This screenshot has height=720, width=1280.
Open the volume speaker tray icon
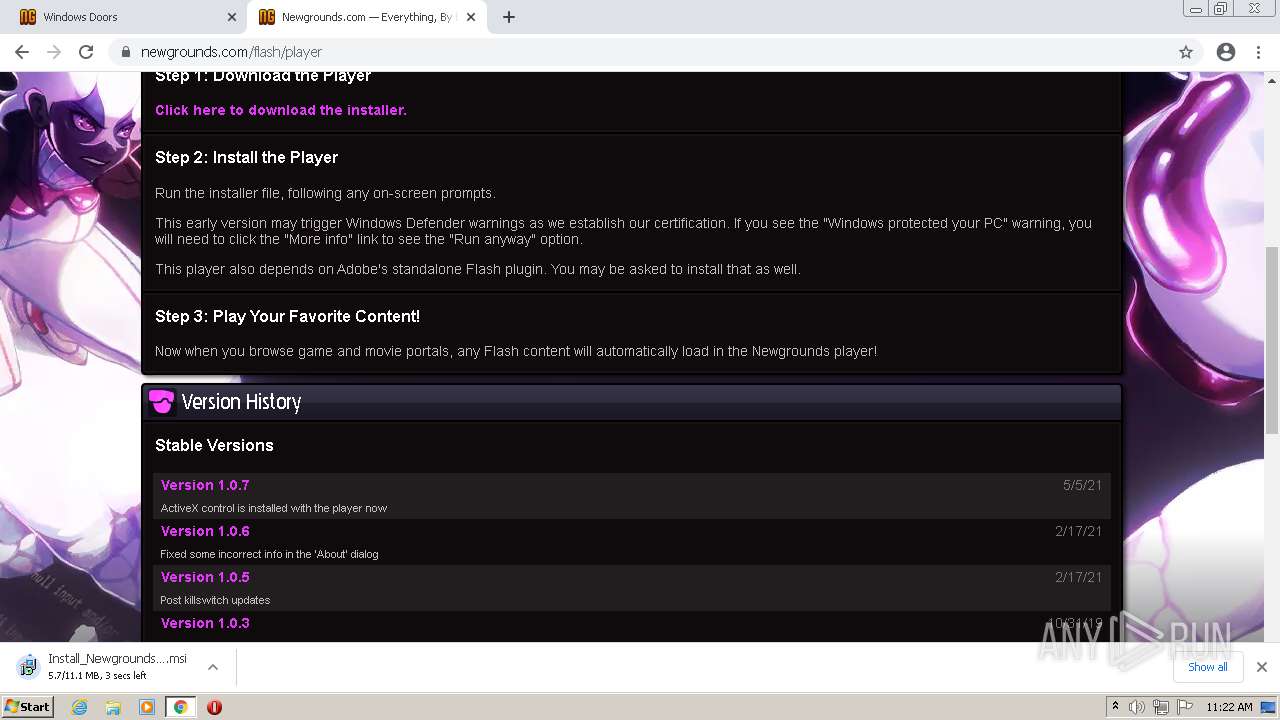click(x=1137, y=707)
